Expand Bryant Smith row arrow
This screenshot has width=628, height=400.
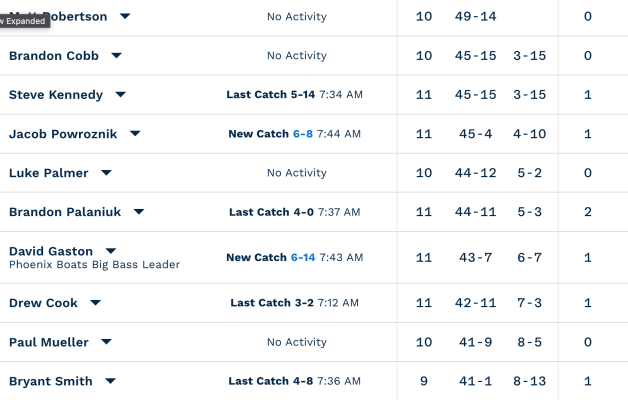[x=110, y=381]
